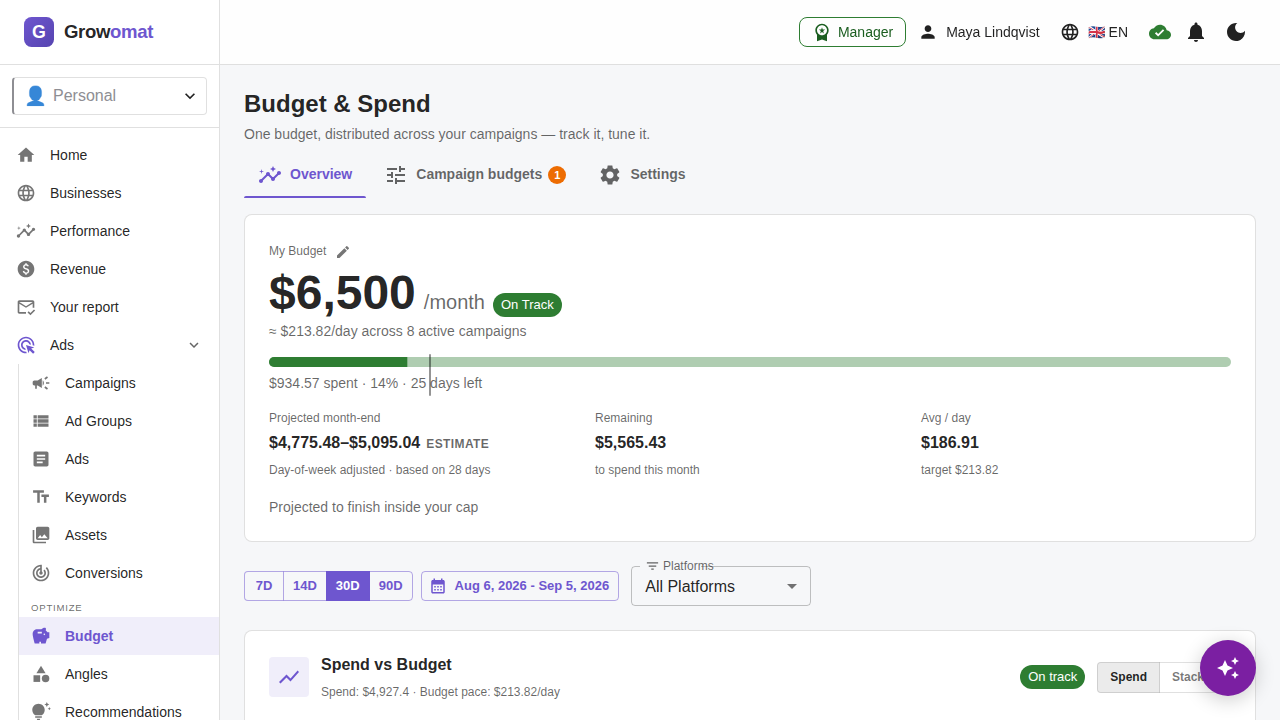The width and height of the screenshot is (1280, 720).
Task: Click the budget spend progress bar
Action: point(750,362)
